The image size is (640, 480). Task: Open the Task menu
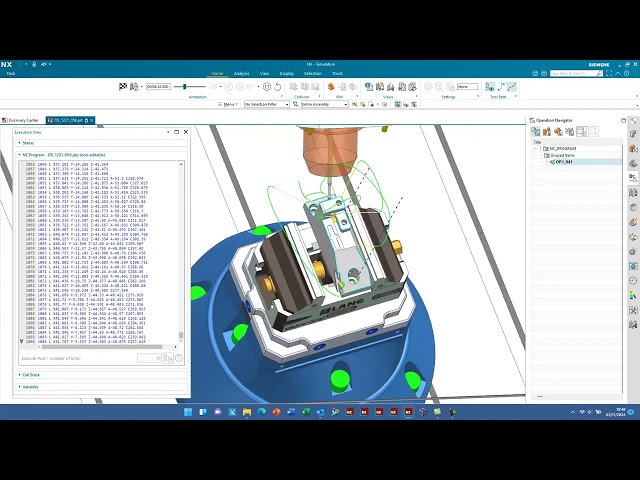point(11,73)
